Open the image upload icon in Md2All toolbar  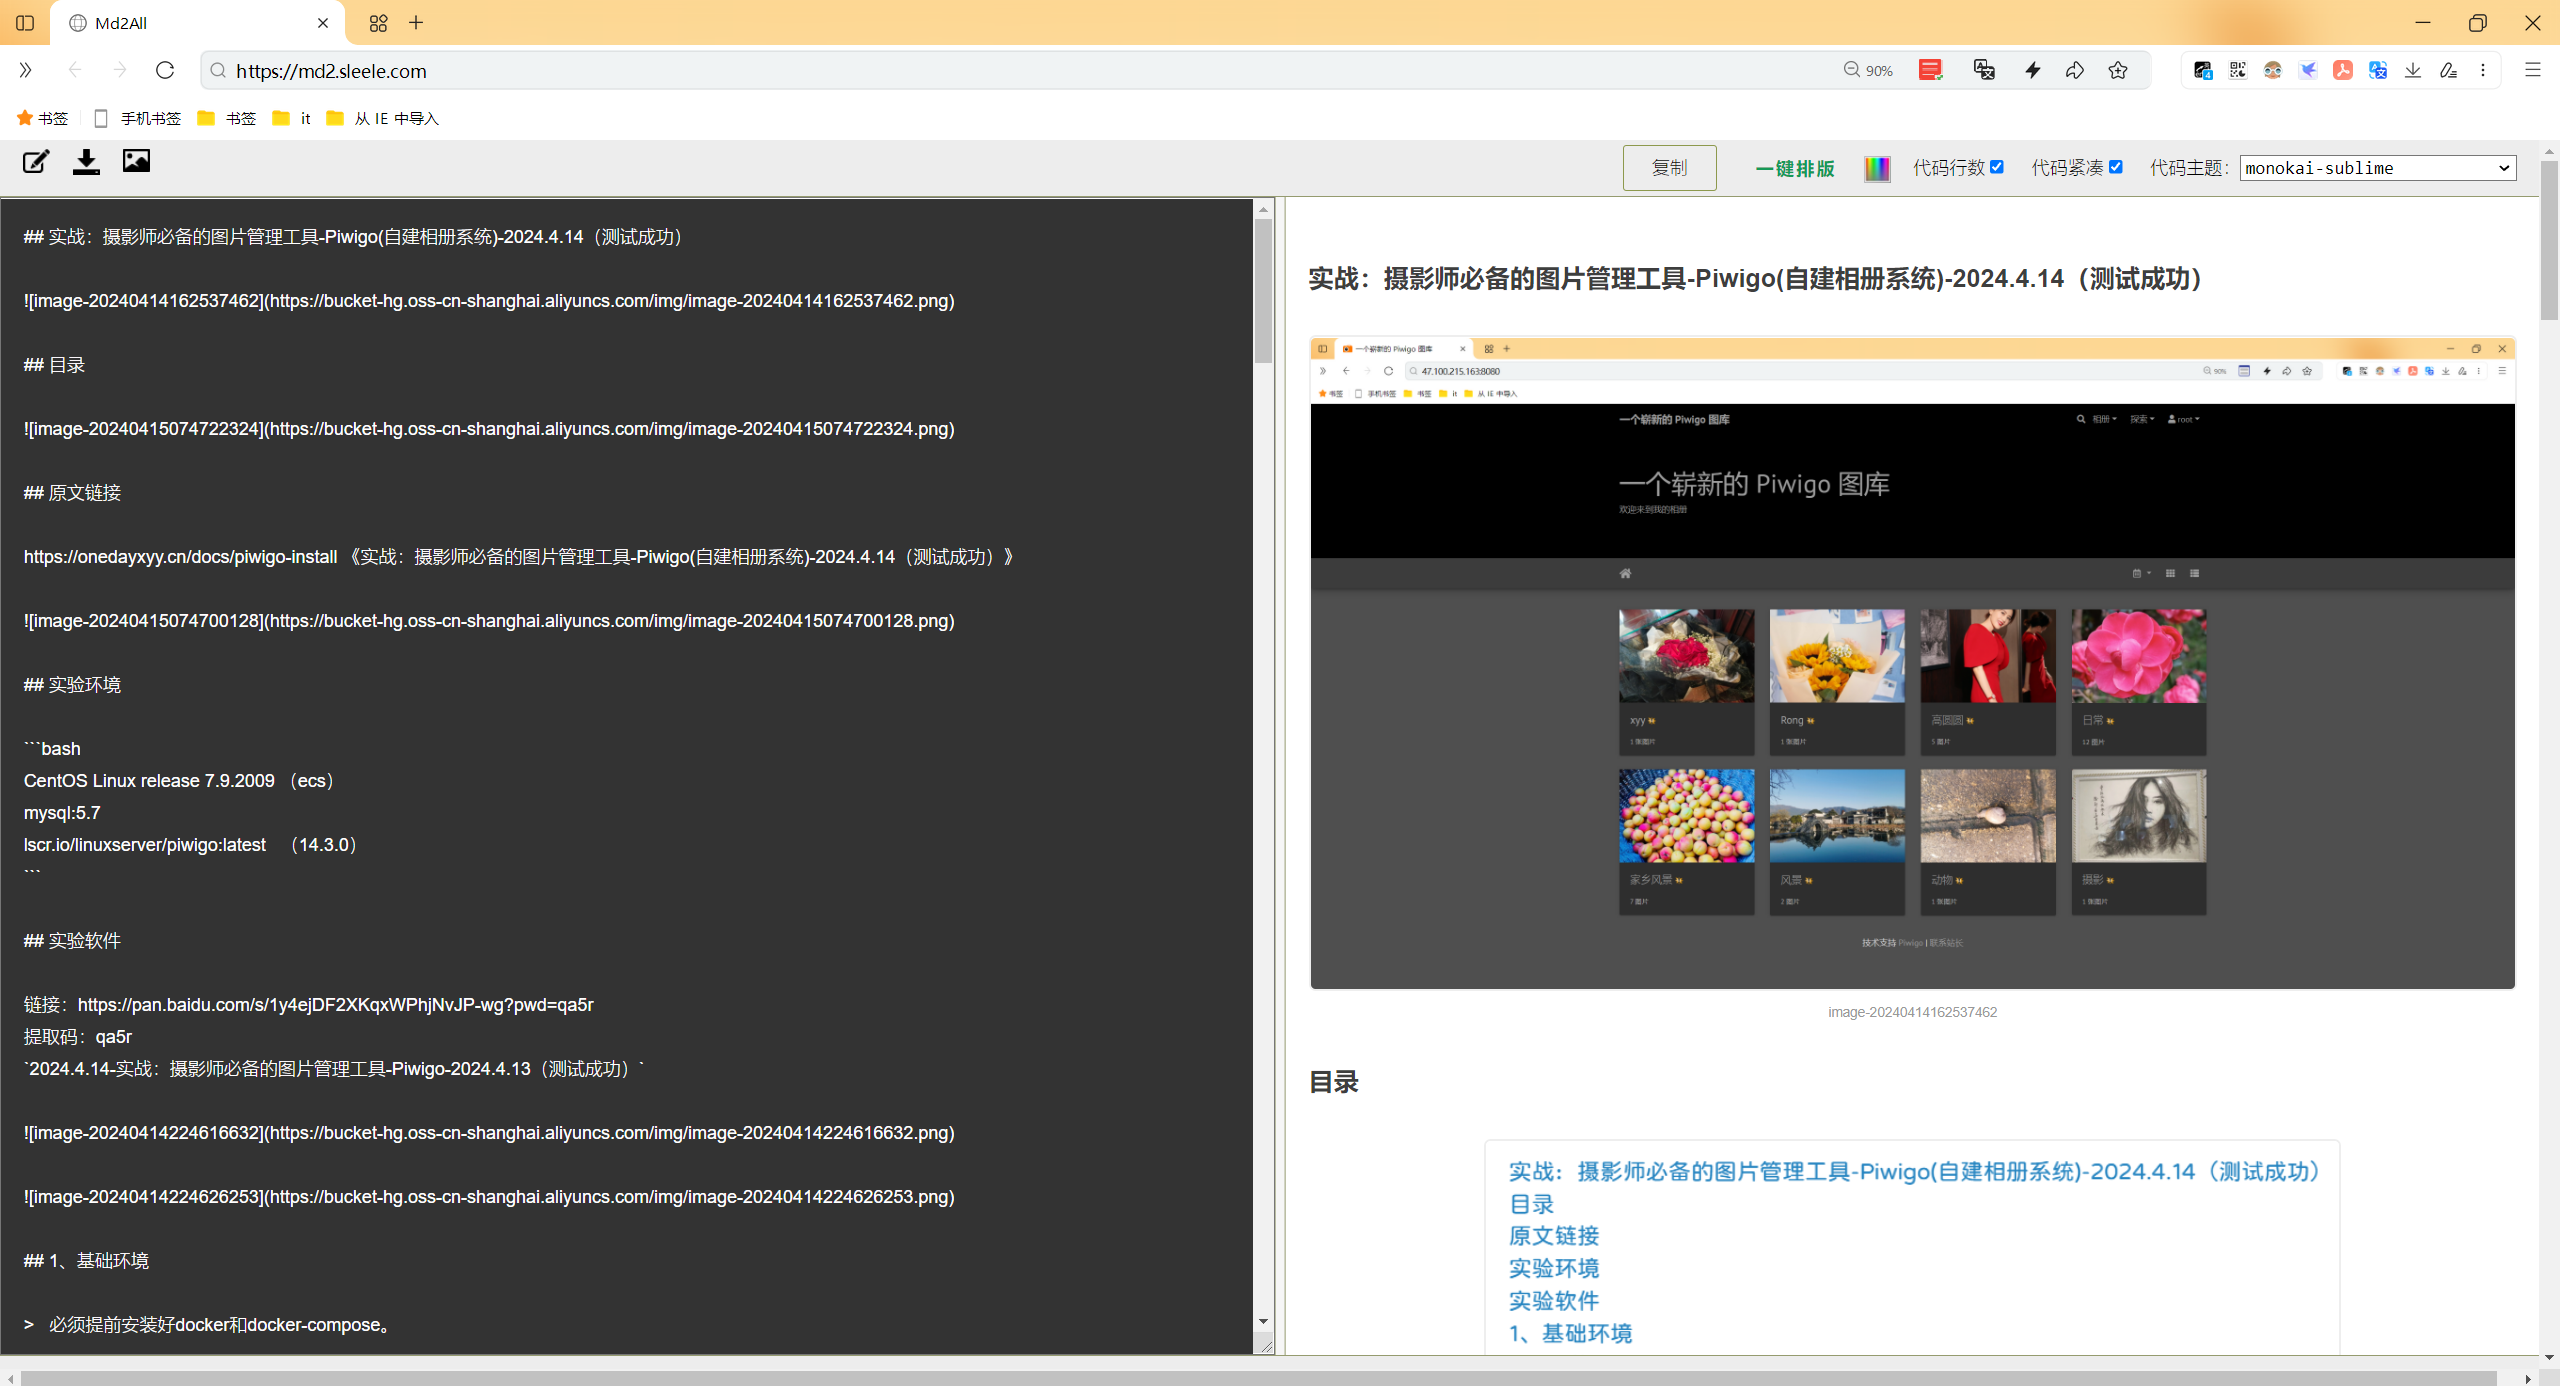pos(136,161)
